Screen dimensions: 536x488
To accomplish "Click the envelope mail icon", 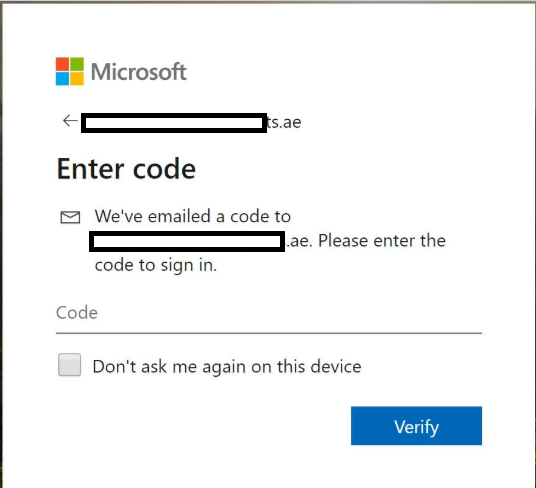I will pos(70,217).
